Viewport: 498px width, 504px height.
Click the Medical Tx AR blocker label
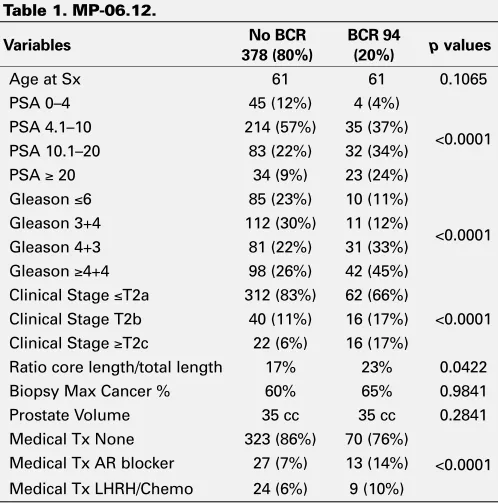click(x=92, y=463)
